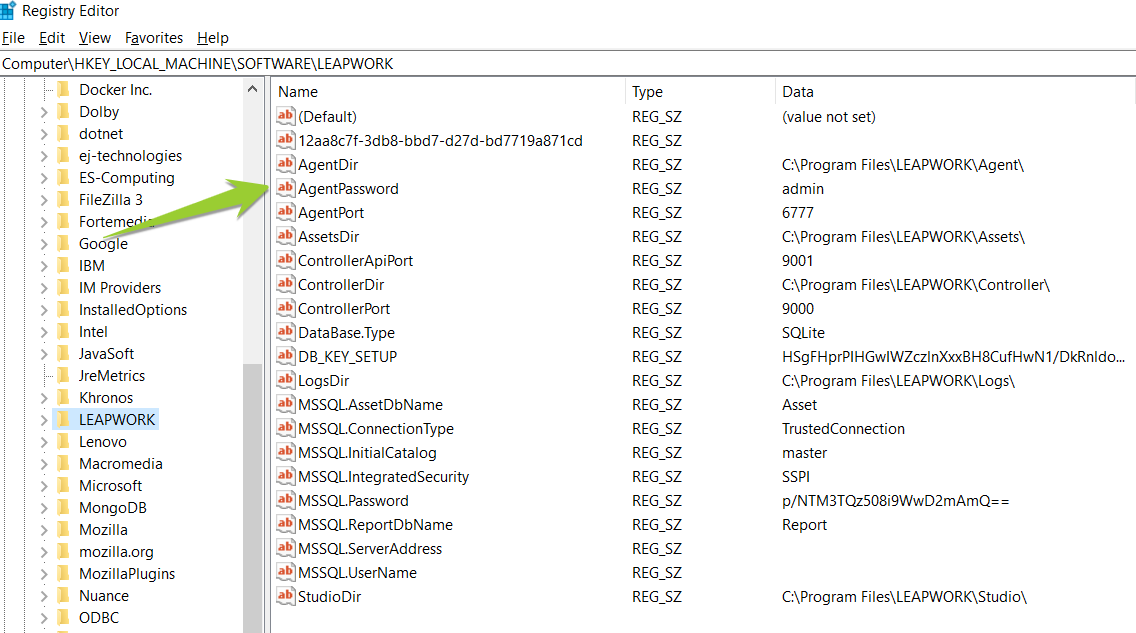Click the string icon next to AgentPassword
The image size is (1136, 633).
pyautogui.click(x=285, y=189)
